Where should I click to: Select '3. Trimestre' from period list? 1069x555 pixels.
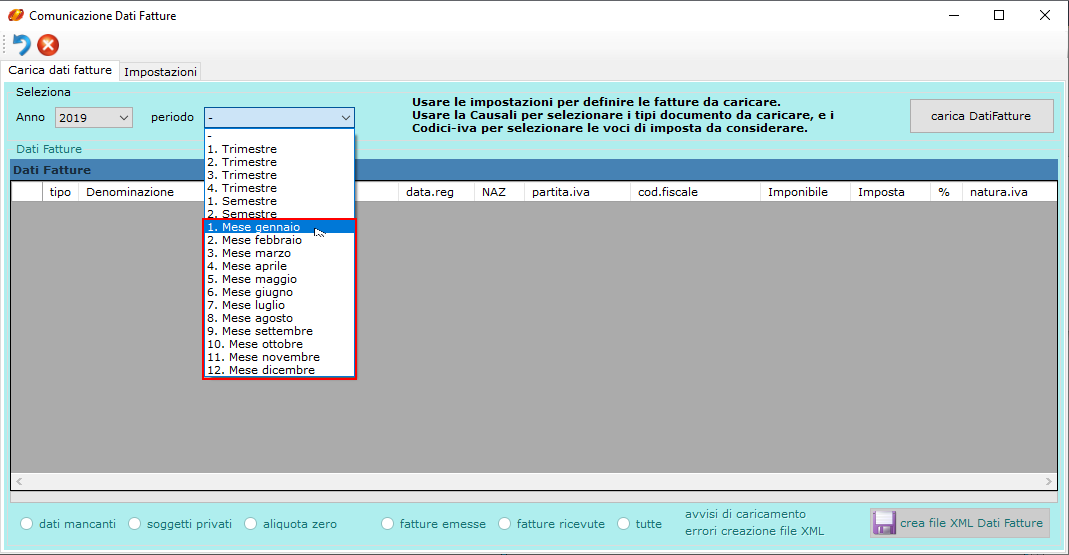242,175
